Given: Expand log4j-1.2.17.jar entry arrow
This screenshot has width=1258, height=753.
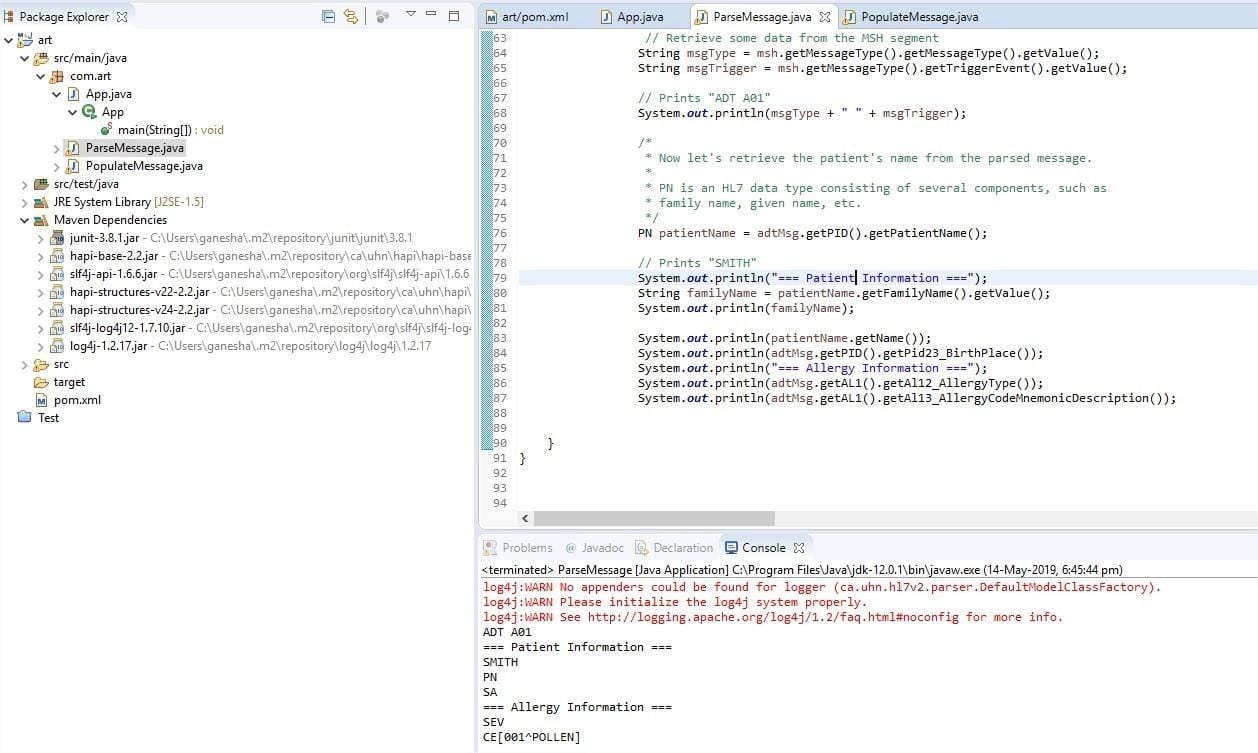Looking at the screenshot, I should [x=41, y=346].
